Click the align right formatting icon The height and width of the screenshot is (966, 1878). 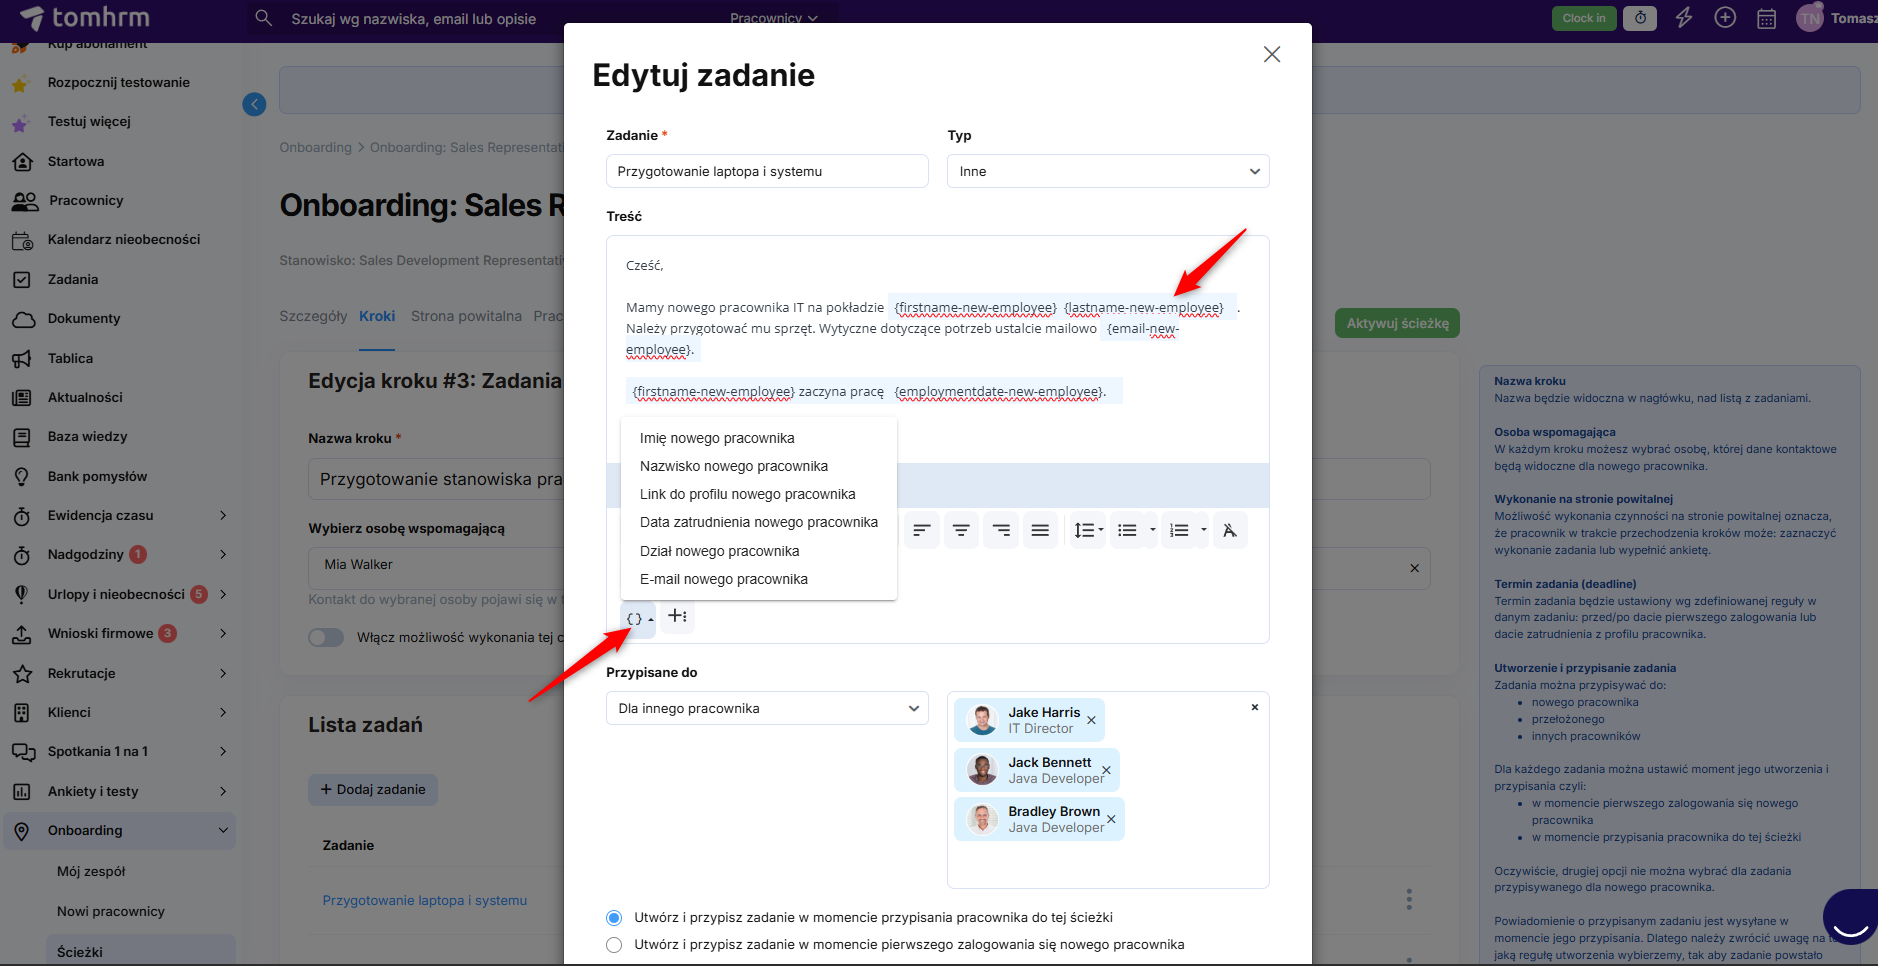click(x=1001, y=530)
